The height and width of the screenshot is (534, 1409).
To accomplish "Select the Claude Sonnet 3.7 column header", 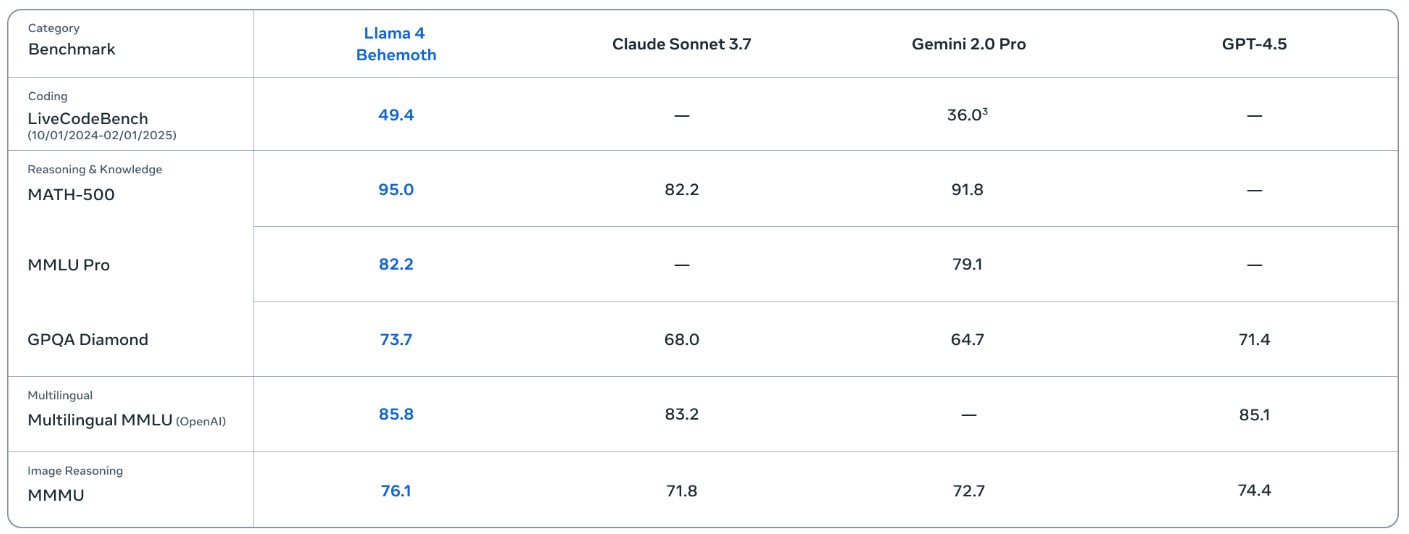I will [681, 44].
